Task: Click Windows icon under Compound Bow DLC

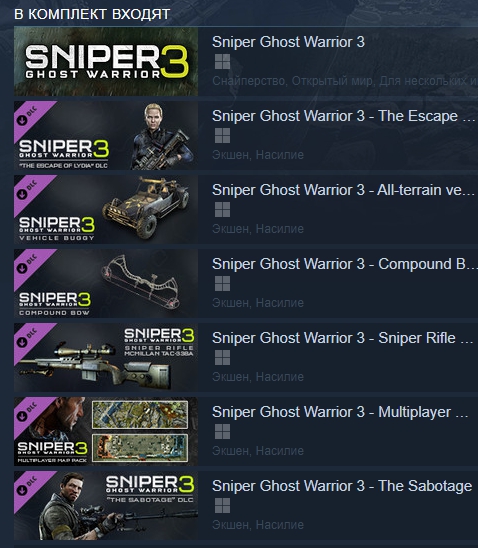Action: 223,283
